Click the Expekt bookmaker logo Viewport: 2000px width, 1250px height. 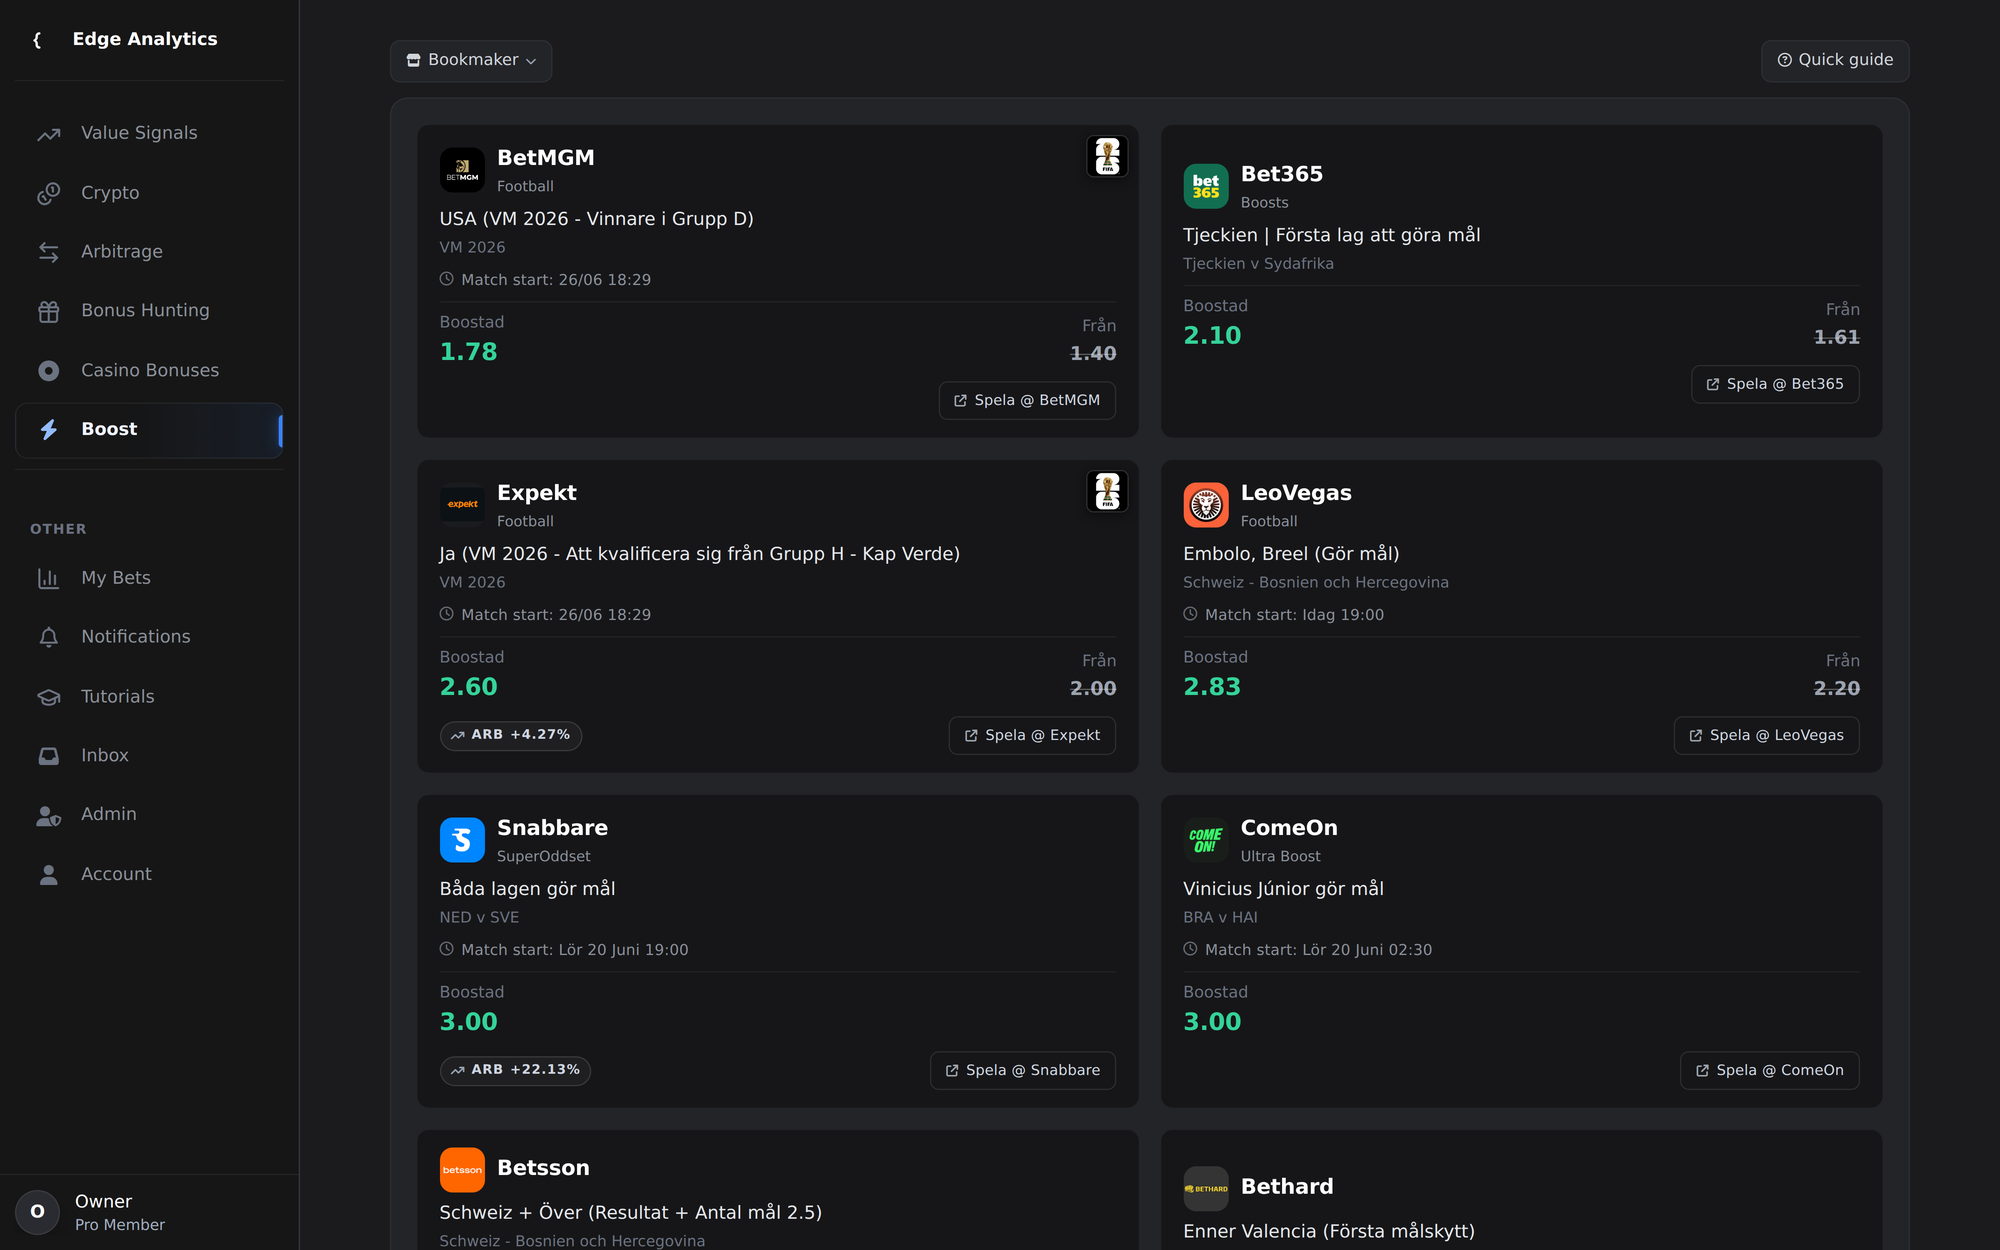coord(462,505)
